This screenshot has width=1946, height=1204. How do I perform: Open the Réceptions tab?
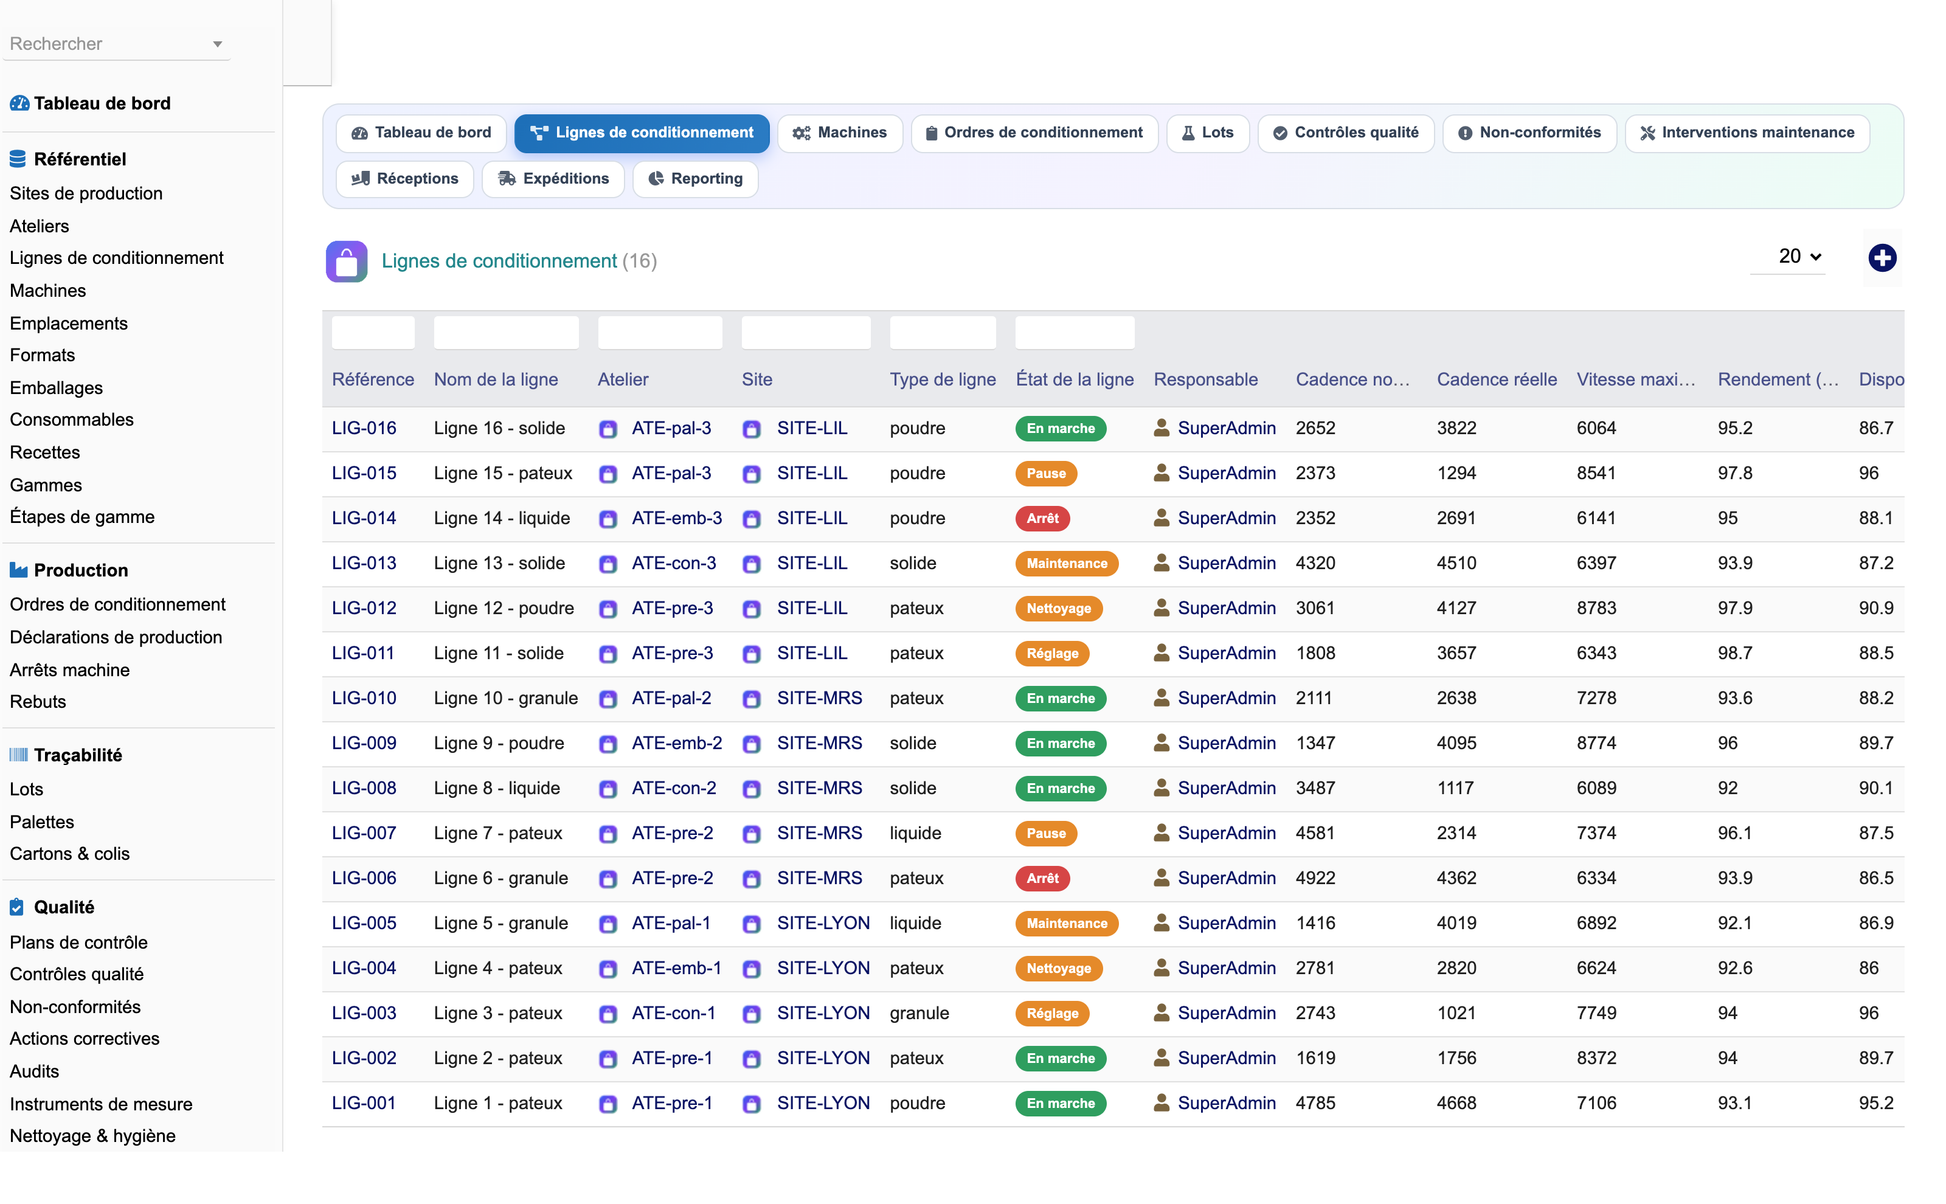pyautogui.click(x=405, y=179)
